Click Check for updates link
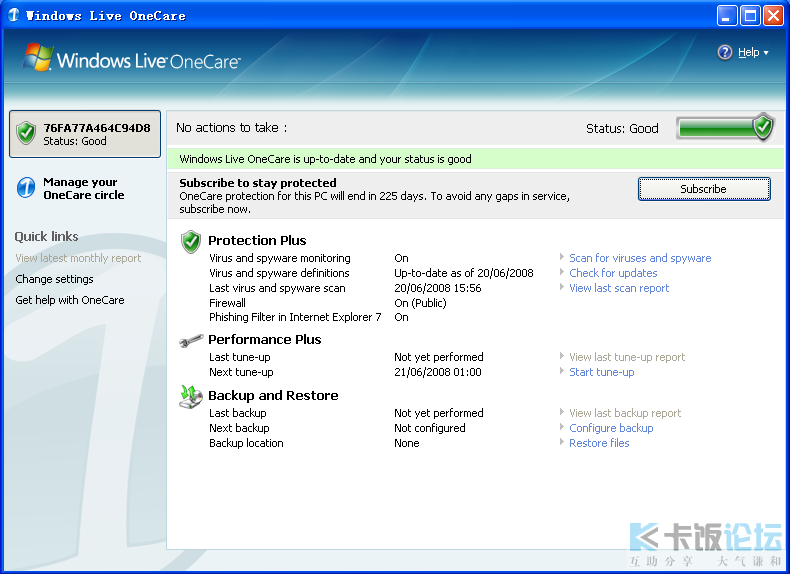The height and width of the screenshot is (574, 790). click(613, 273)
